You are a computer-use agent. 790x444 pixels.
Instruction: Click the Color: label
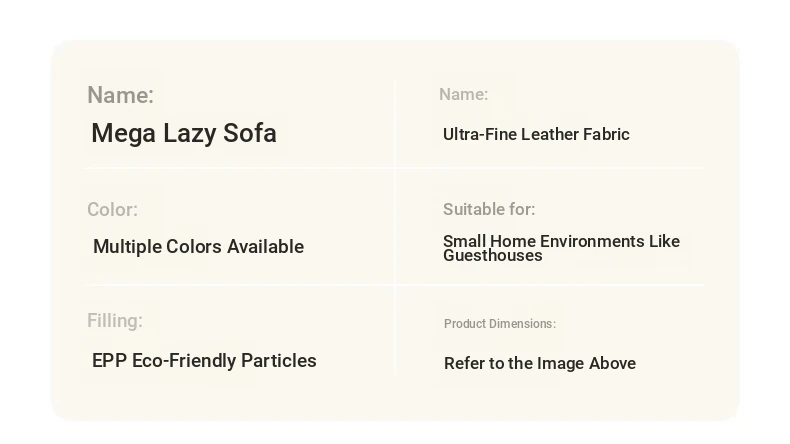click(x=112, y=210)
